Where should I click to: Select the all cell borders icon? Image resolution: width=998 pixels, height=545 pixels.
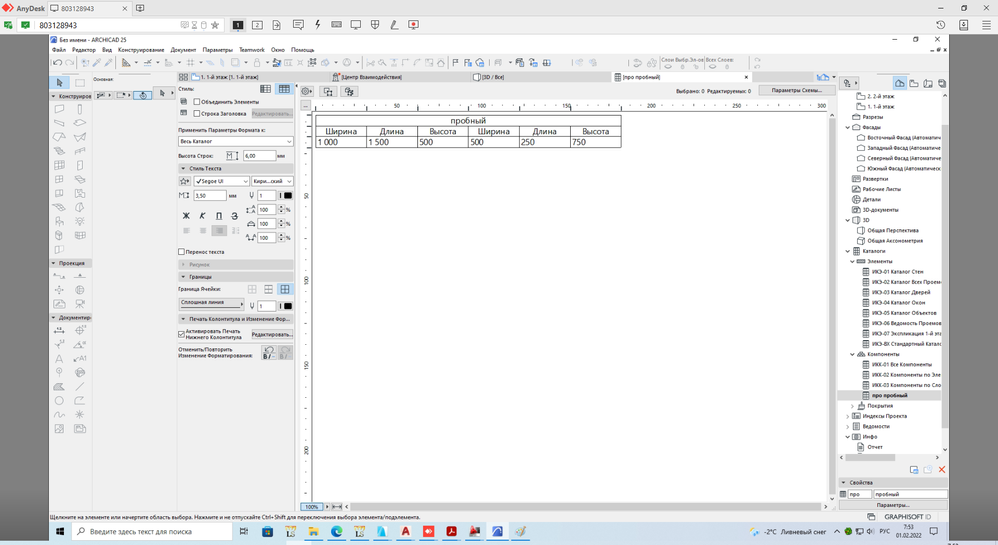[x=285, y=289]
